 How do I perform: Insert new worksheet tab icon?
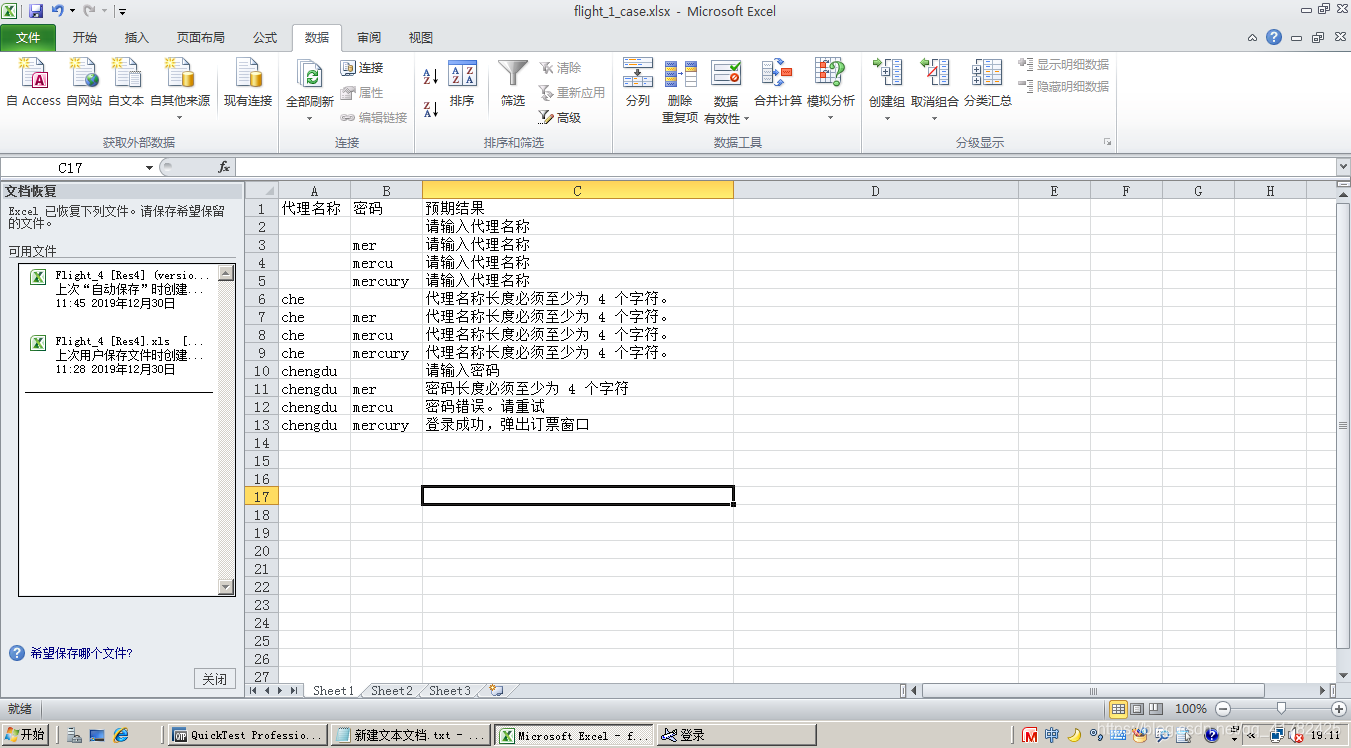(496, 690)
